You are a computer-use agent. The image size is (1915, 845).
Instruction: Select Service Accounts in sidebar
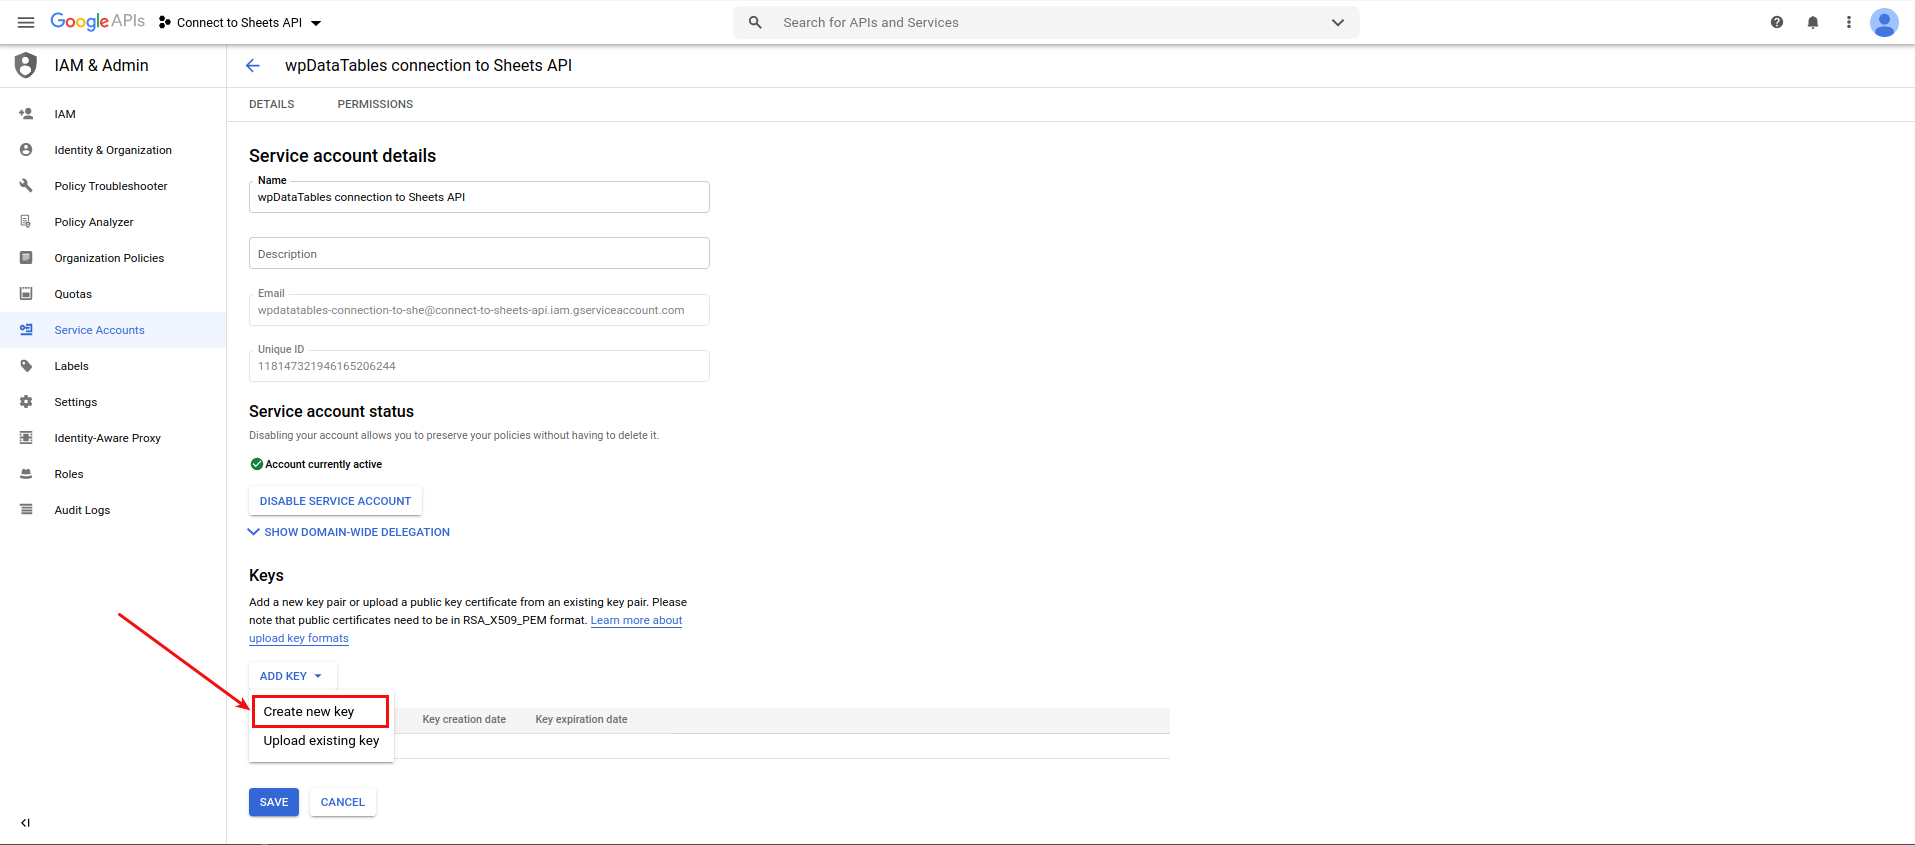[113, 330]
